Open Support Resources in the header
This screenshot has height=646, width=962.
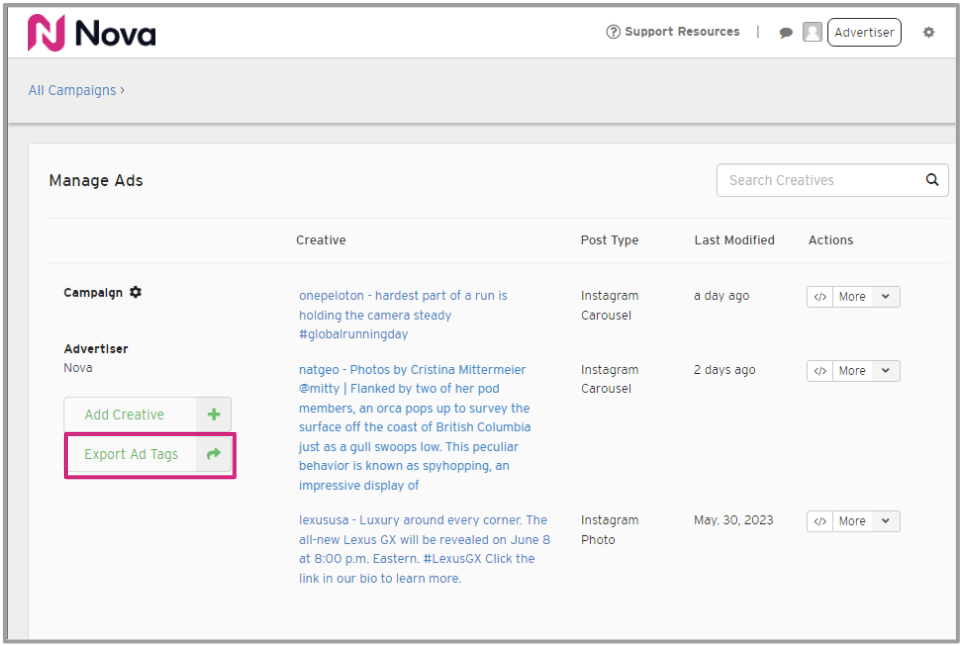tap(673, 32)
